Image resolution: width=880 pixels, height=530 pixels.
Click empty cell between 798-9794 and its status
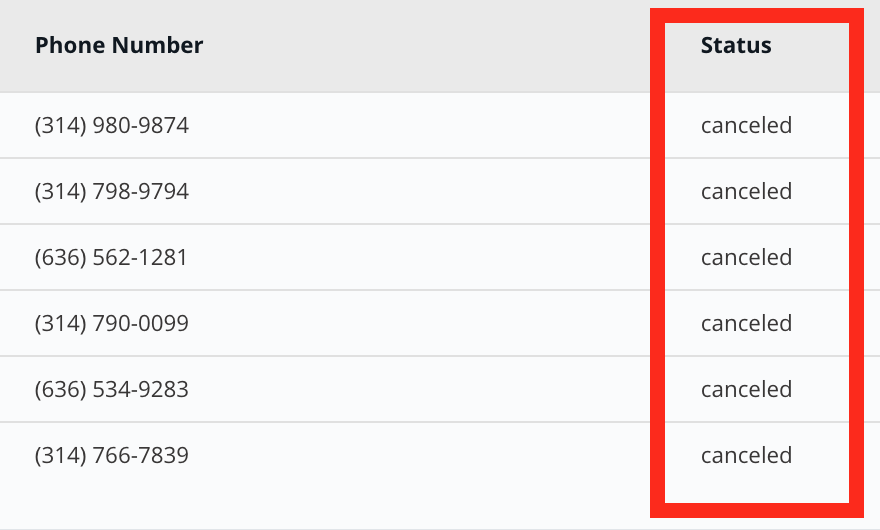click(x=421, y=191)
